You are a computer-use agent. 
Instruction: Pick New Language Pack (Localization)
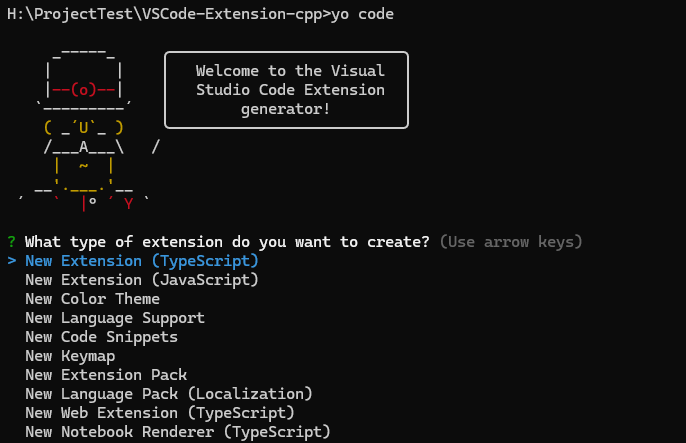pos(169,394)
